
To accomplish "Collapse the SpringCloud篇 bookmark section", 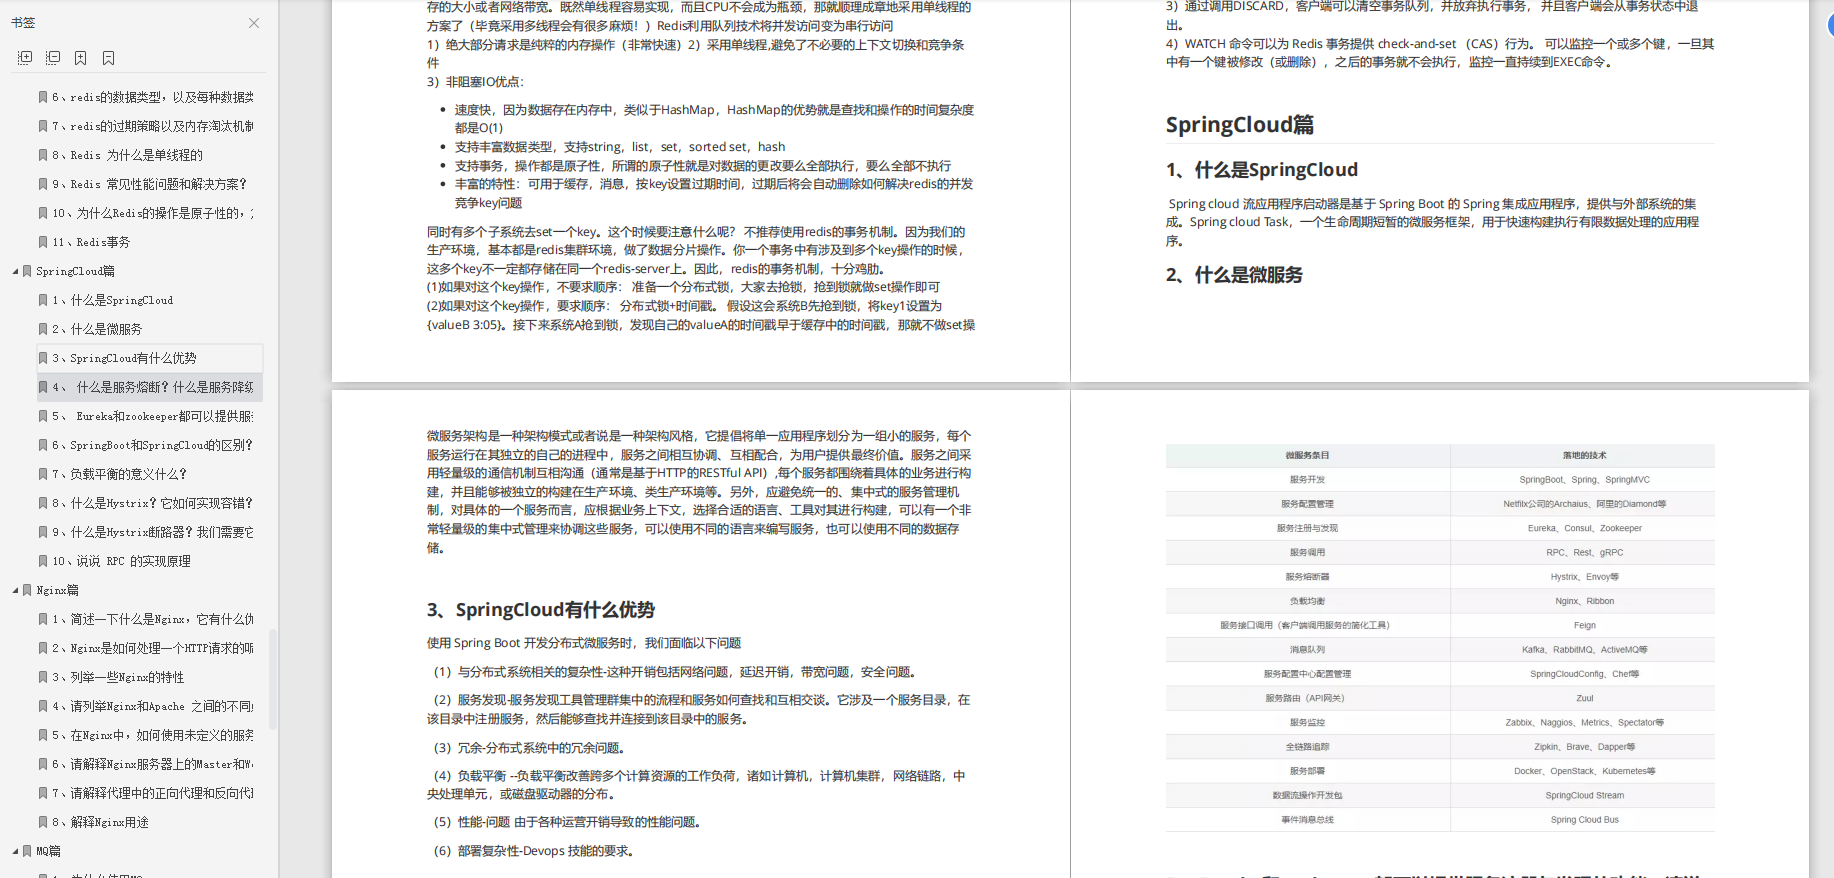I will [15, 271].
